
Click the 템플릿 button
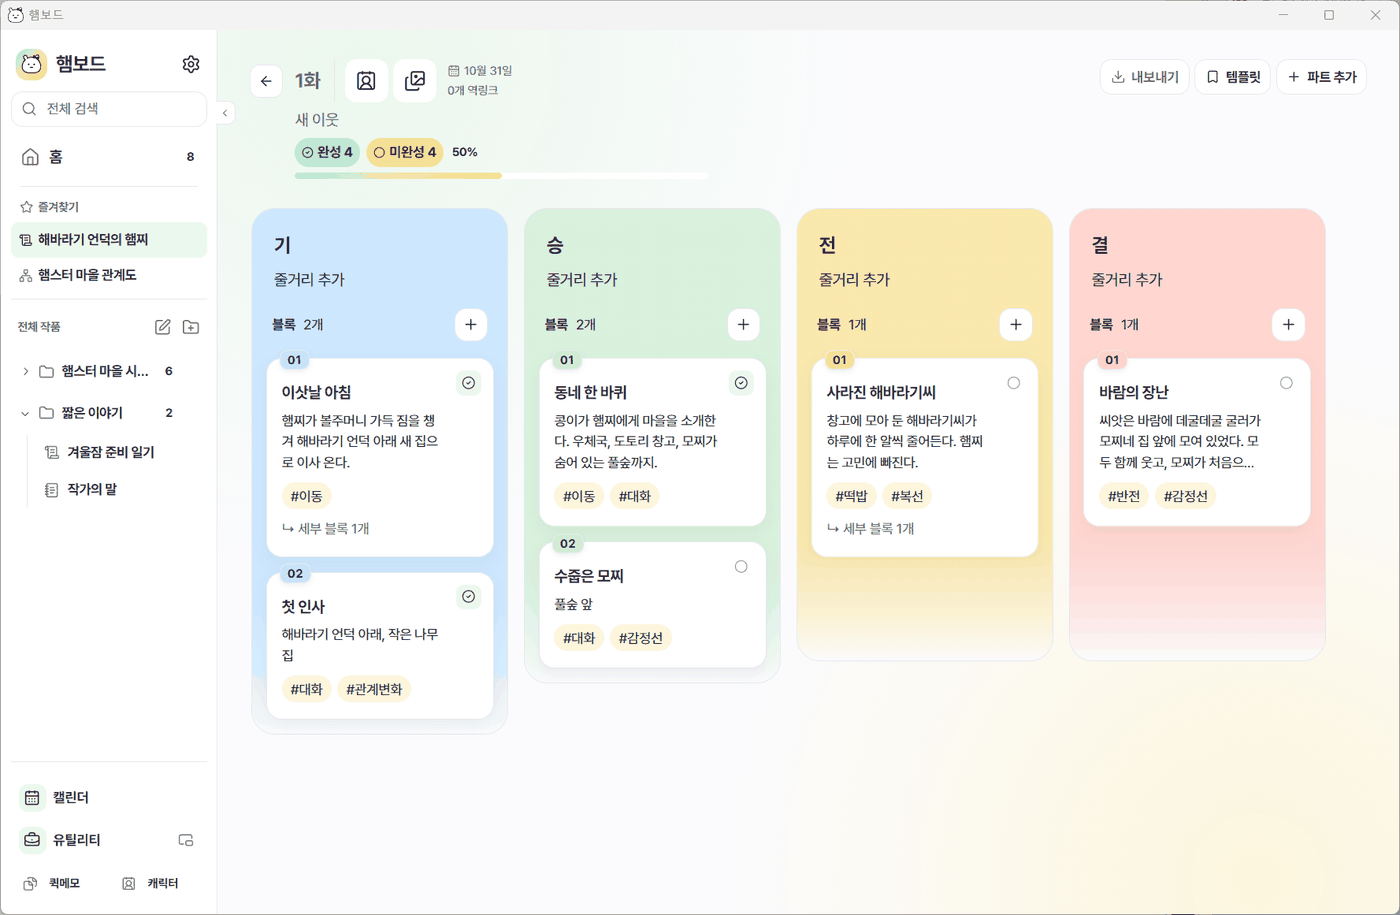tap(1233, 77)
